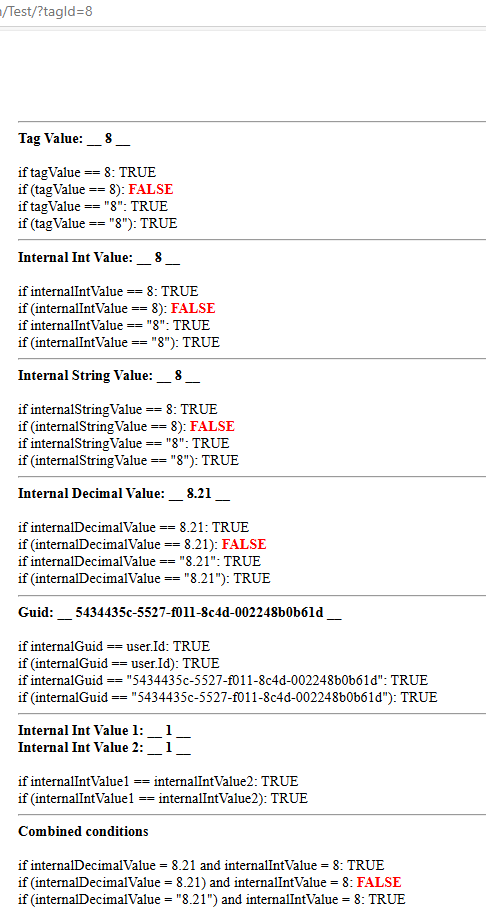Click the red FALSE in Combined conditions
Viewport: 486px width, 917px height.
(x=379, y=882)
